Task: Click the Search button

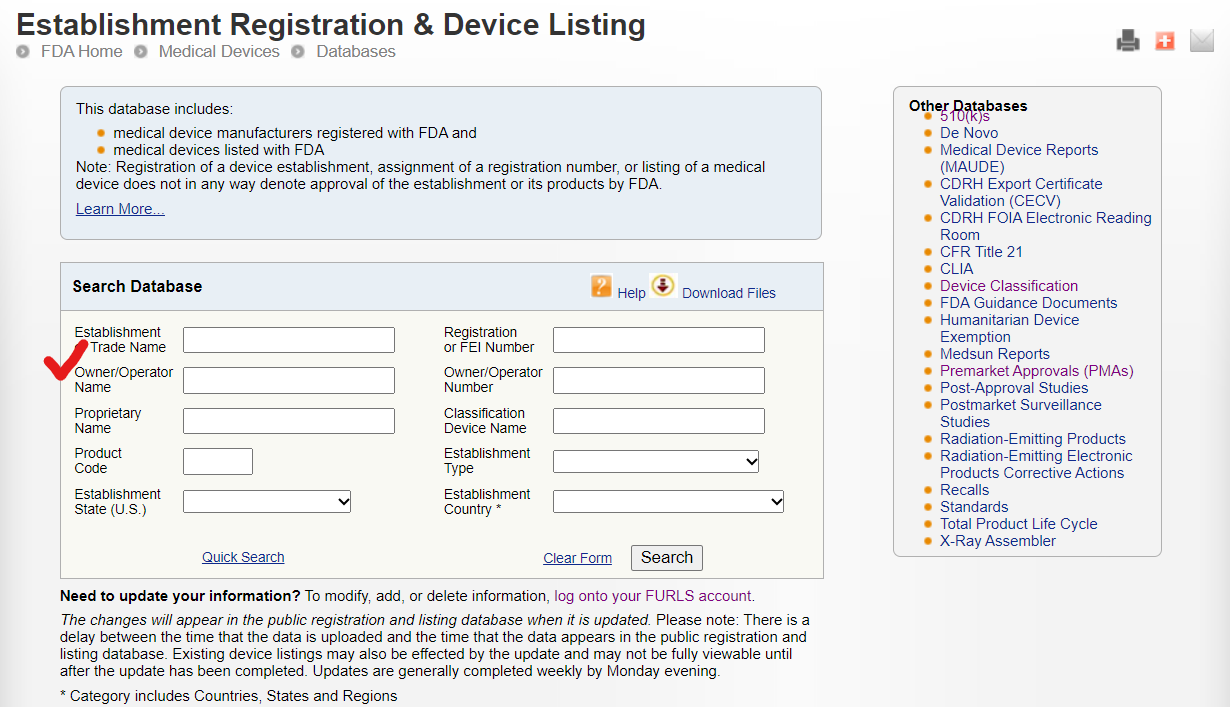Action: (667, 558)
